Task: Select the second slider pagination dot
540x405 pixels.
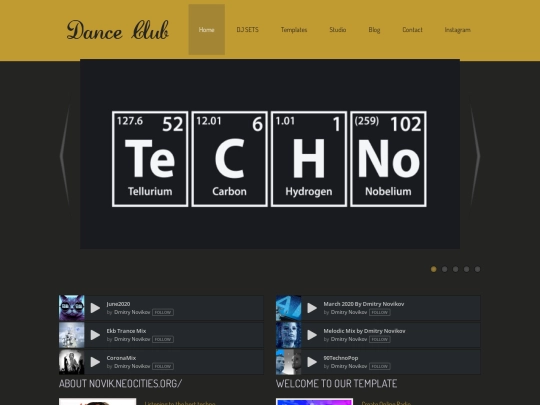Action: pyautogui.click(x=445, y=269)
